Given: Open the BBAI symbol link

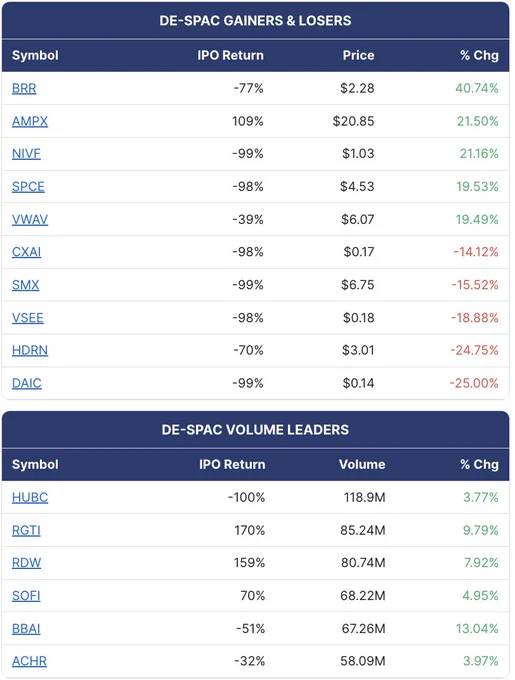Looking at the screenshot, I should click(26, 629).
